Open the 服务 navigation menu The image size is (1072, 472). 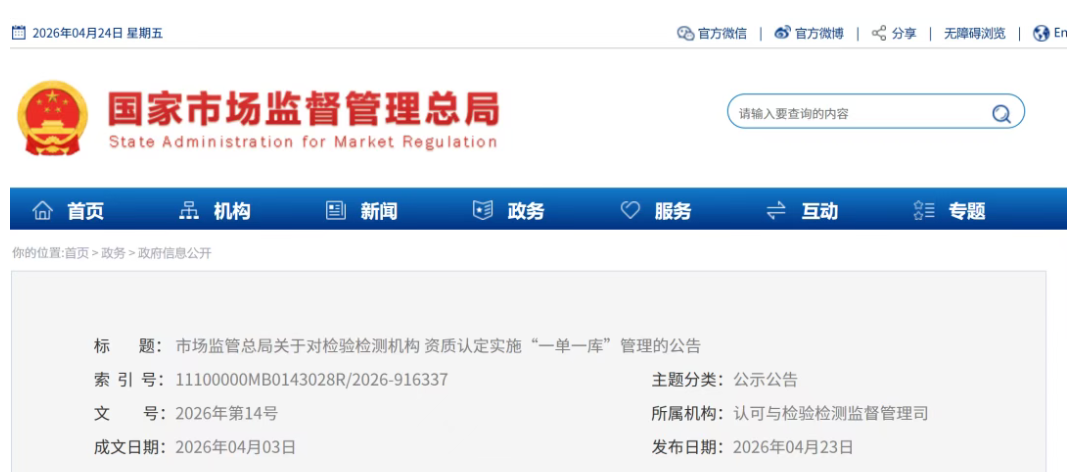click(673, 211)
